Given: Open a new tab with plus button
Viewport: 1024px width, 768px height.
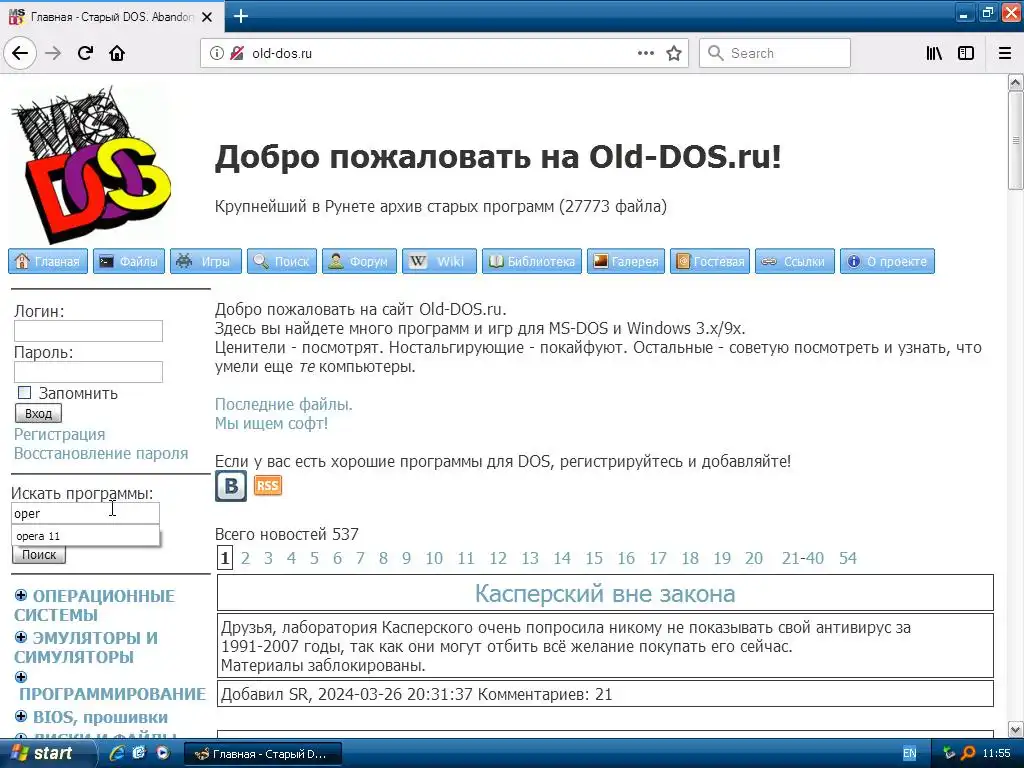Looking at the screenshot, I should [x=240, y=16].
